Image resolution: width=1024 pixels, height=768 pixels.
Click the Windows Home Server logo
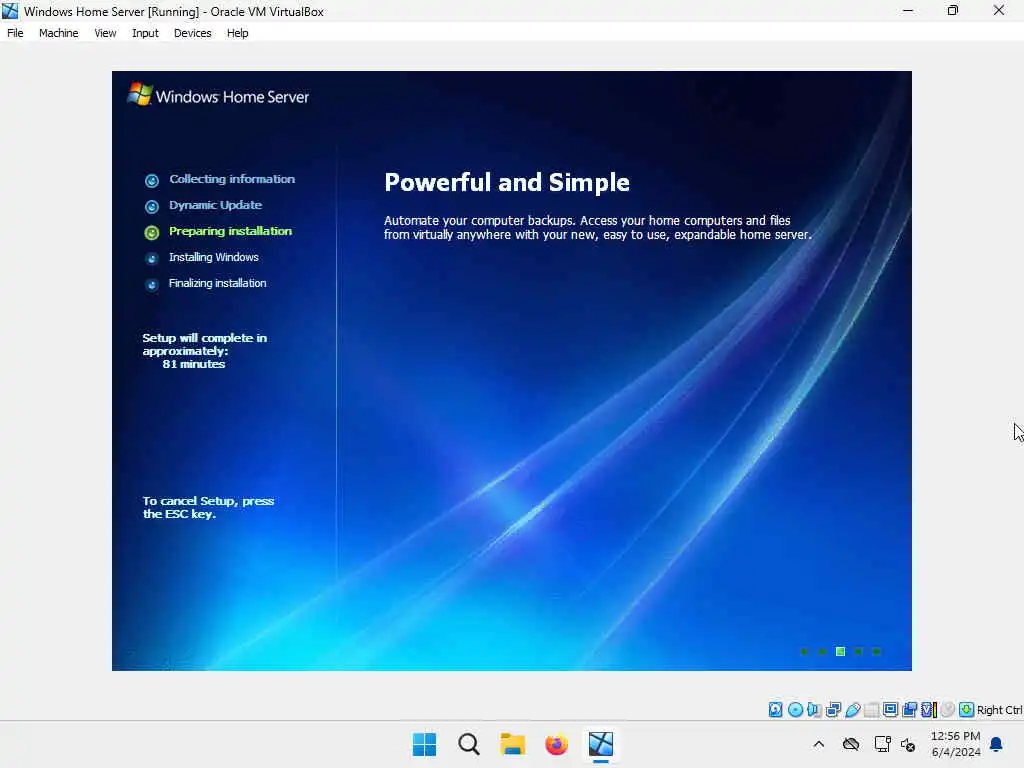coord(218,96)
